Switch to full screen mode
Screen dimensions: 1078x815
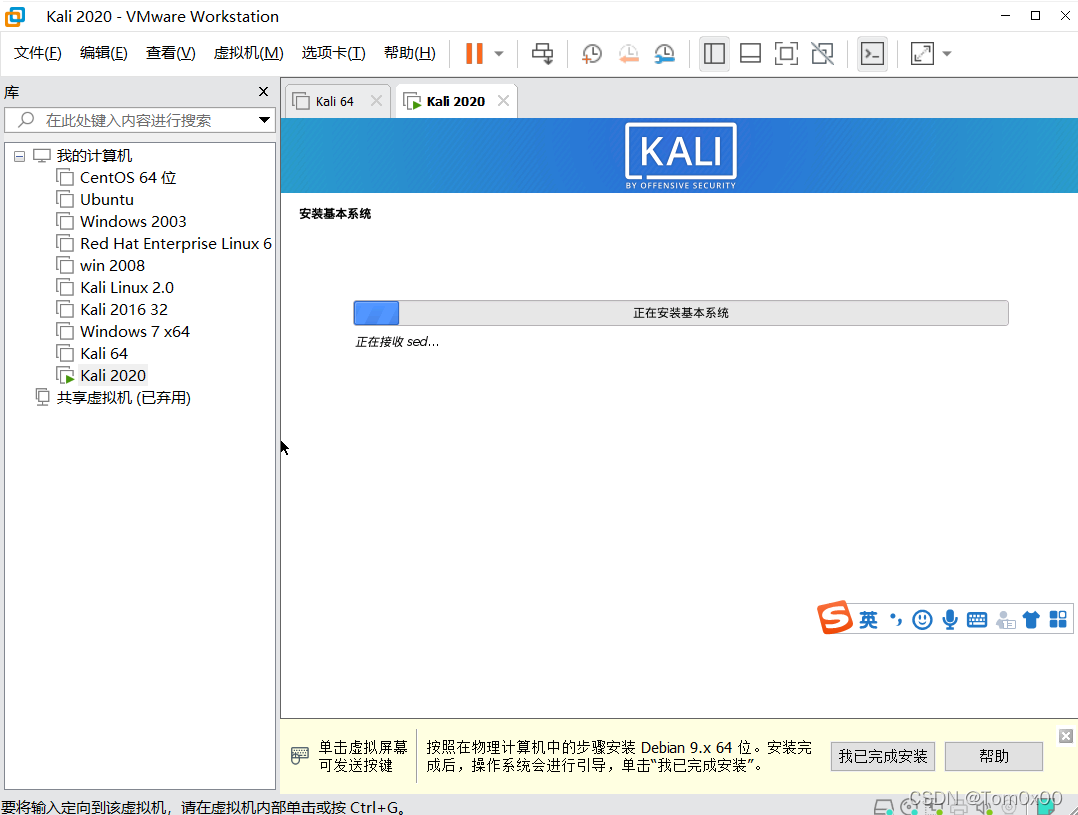click(x=786, y=54)
